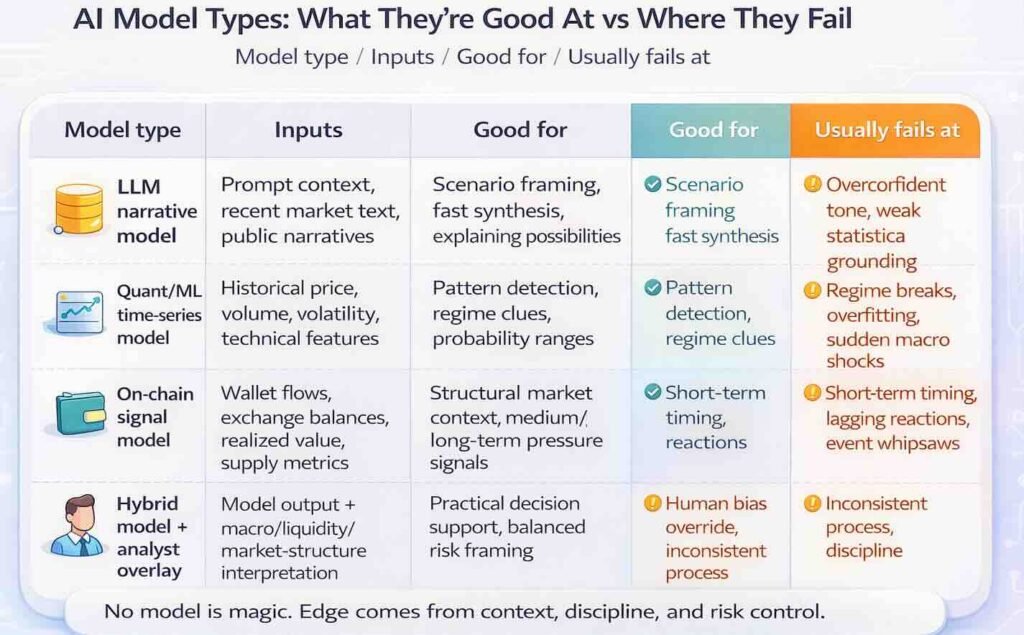
Task: Click the warning icon beside Inconsistent process, discipline
Action: click(813, 503)
